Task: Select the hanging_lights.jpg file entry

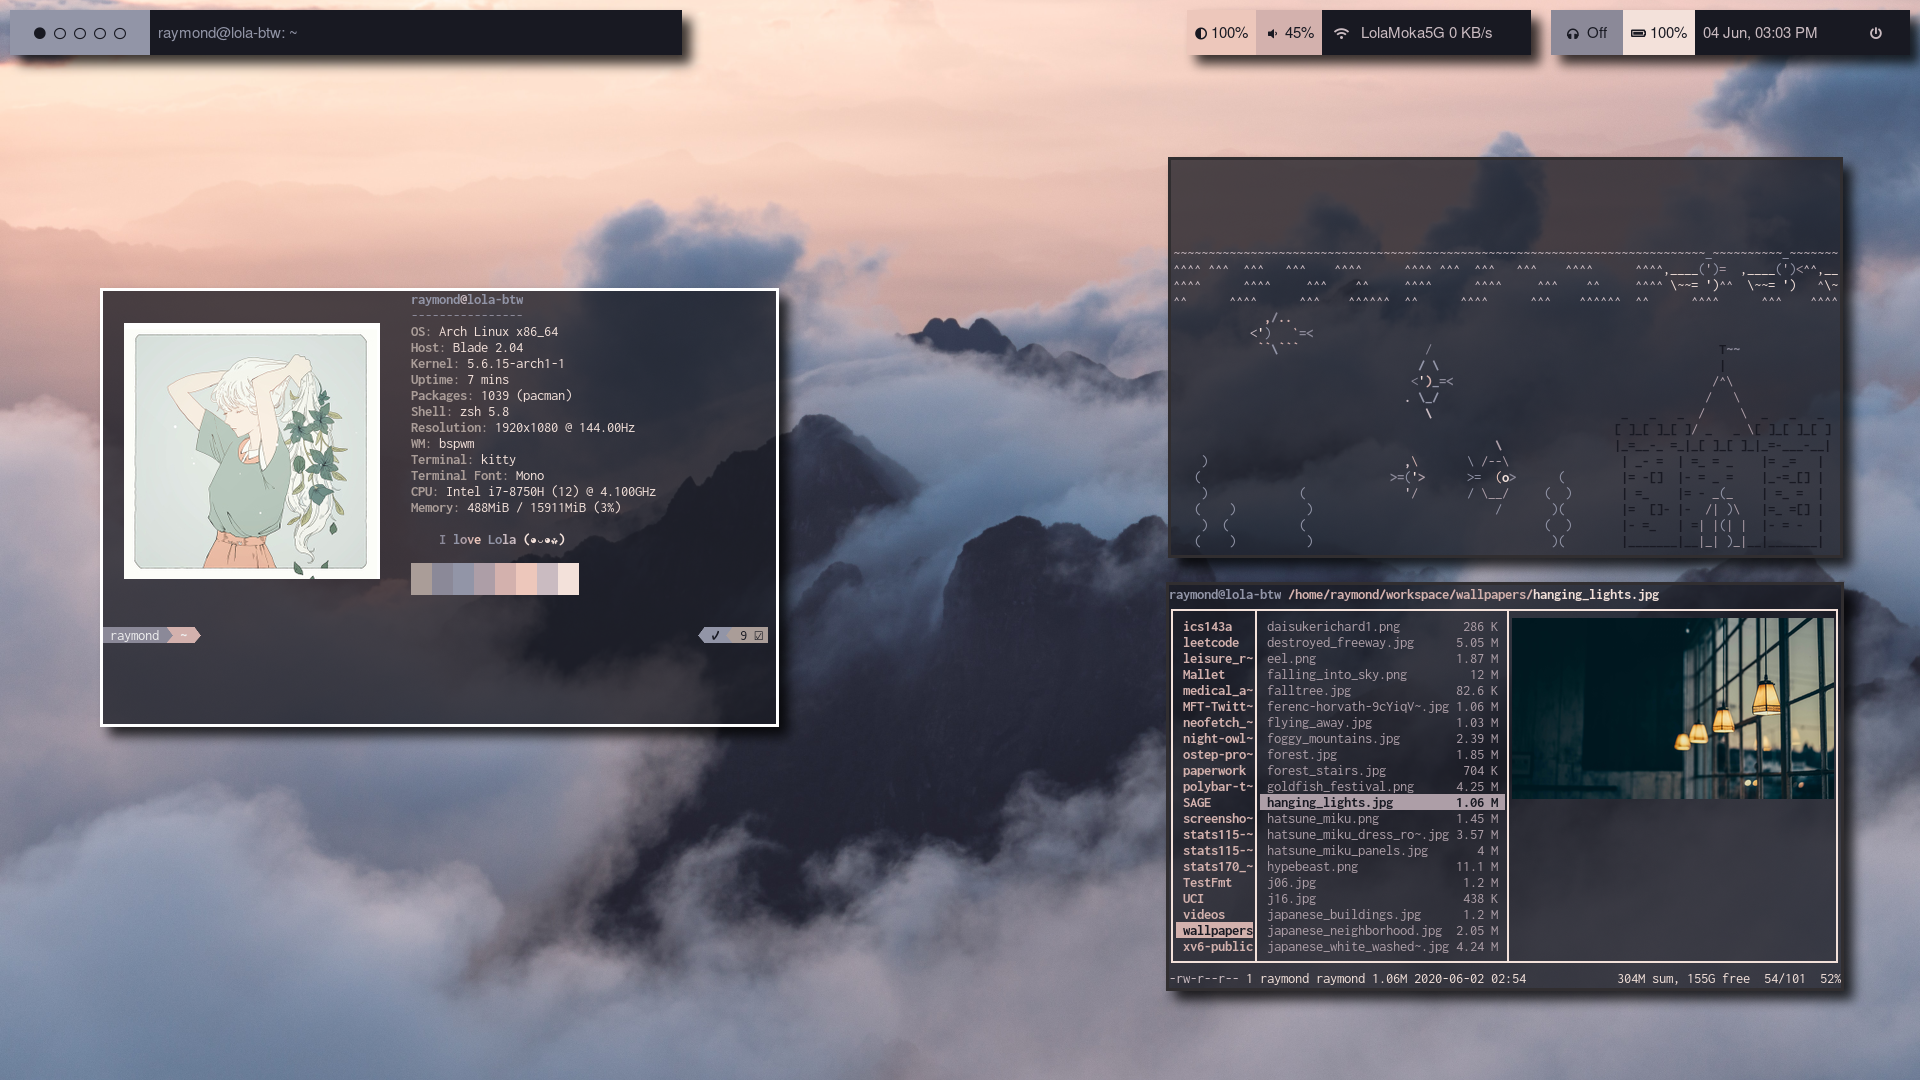Action: [x=1329, y=802]
